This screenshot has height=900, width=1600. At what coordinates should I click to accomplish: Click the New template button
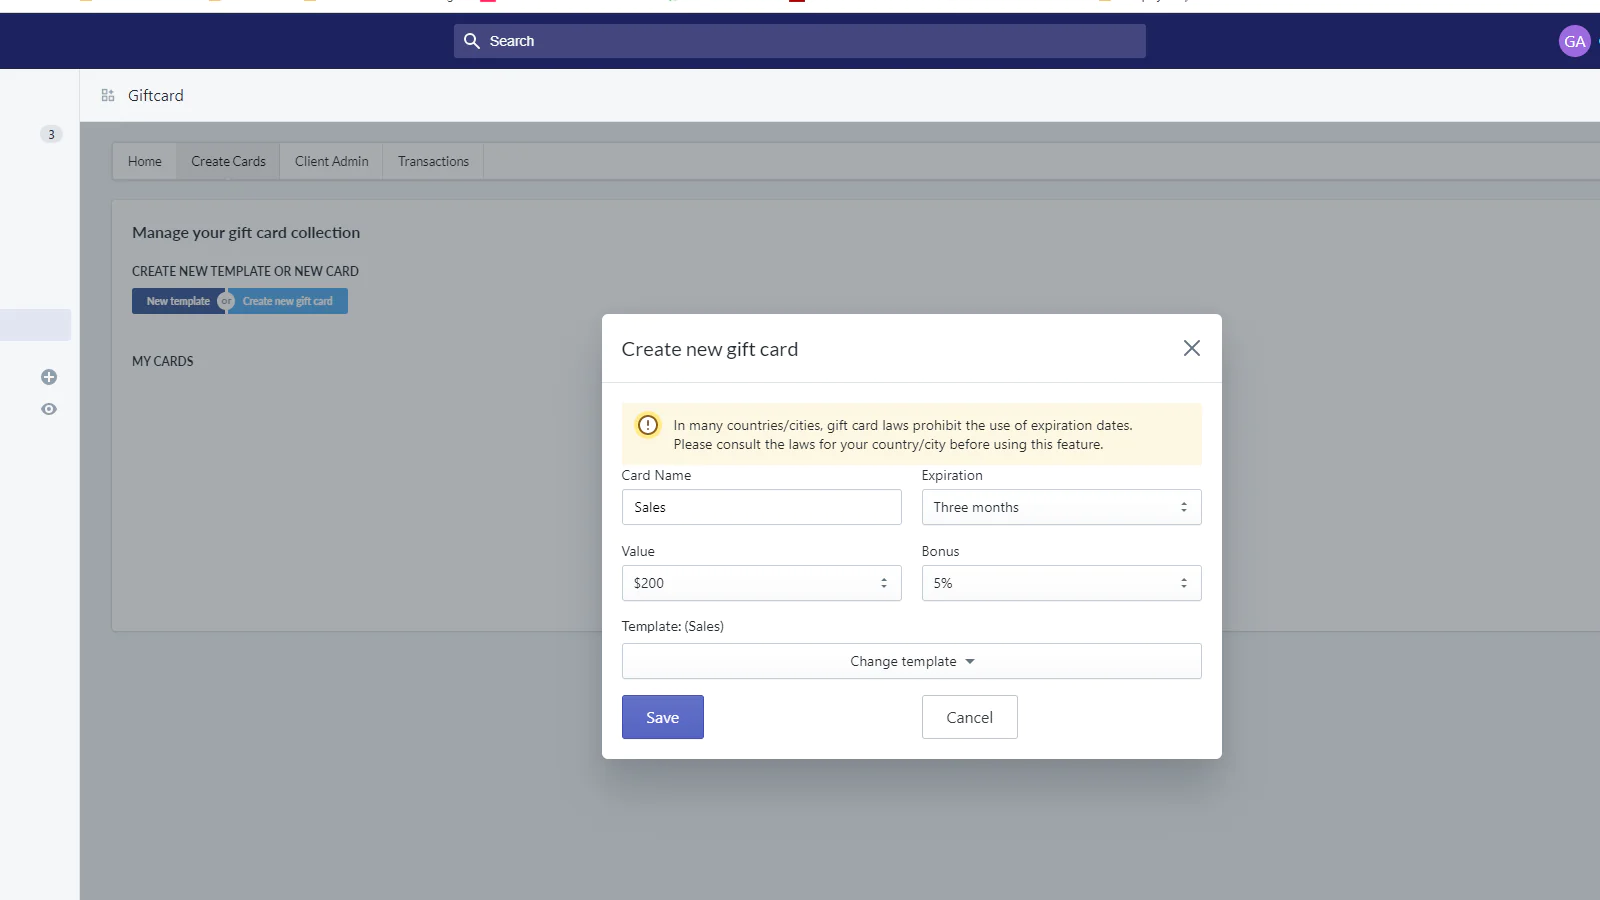(x=177, y=301)
